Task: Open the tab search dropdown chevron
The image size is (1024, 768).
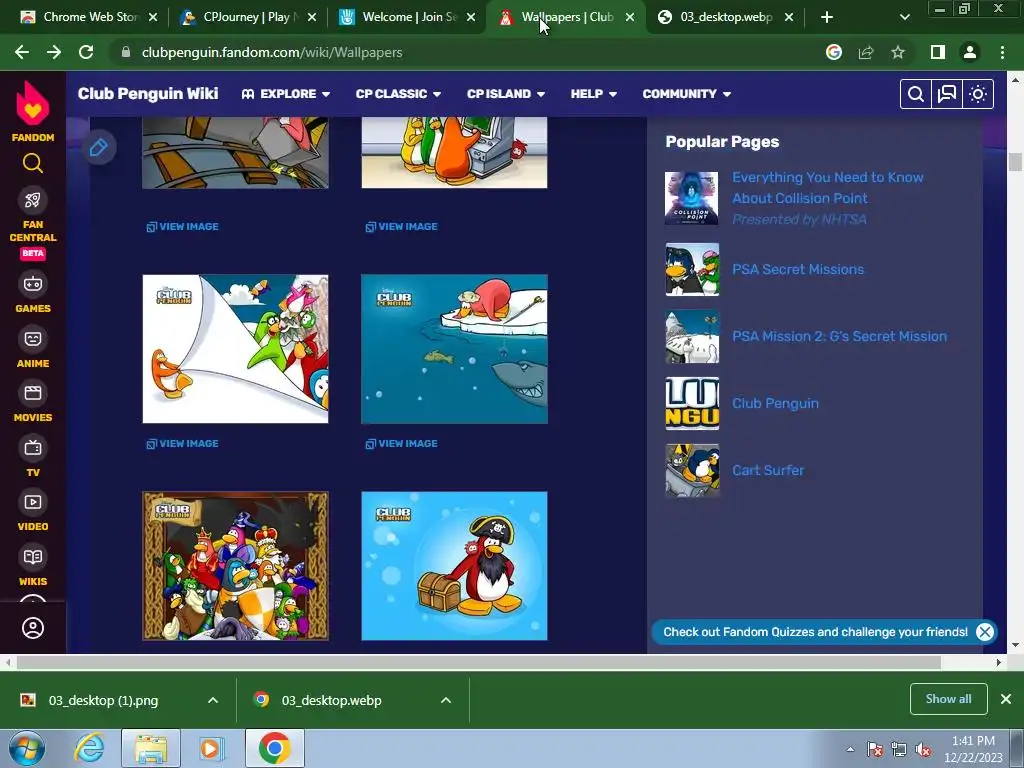Action: pyautogui.click(x=904, y=17)
